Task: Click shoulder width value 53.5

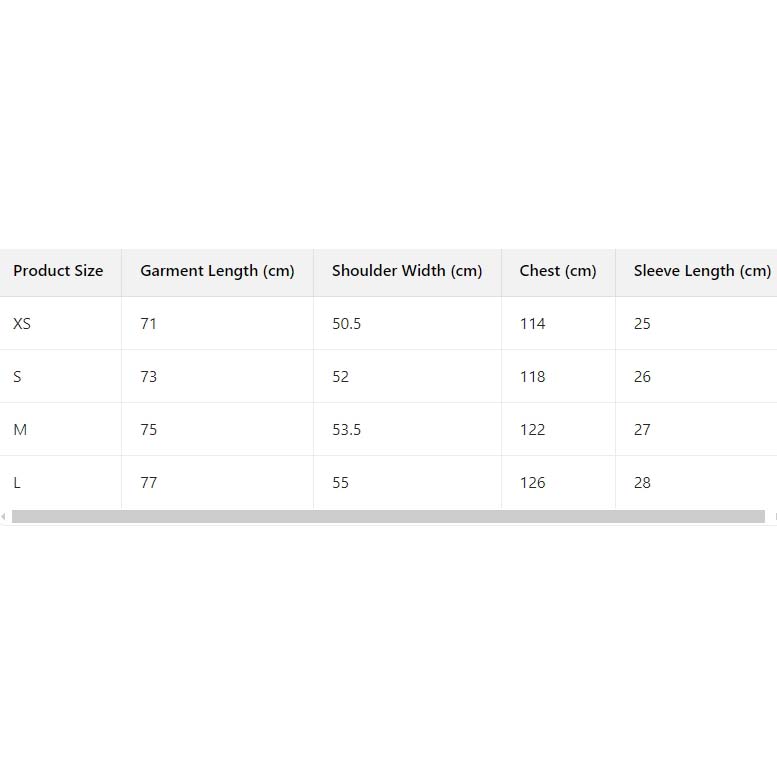Action: point(346,430)
